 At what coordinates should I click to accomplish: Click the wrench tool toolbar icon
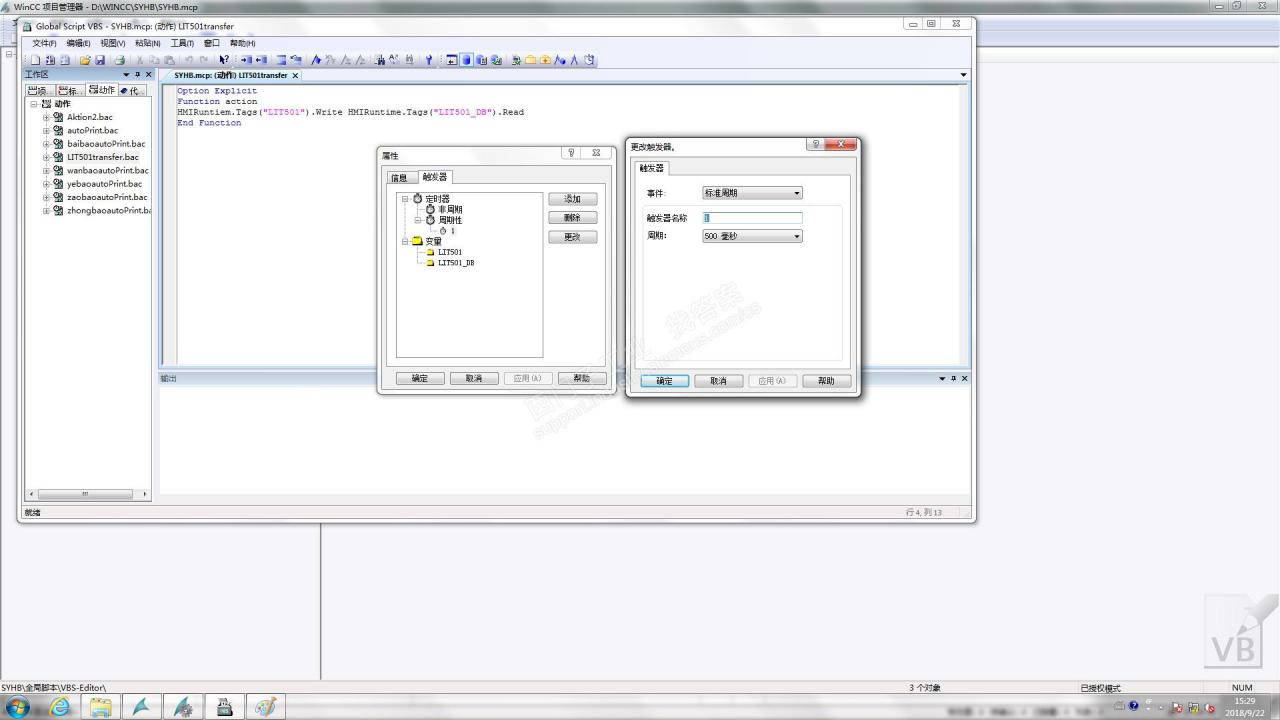(x=429, y=60)
